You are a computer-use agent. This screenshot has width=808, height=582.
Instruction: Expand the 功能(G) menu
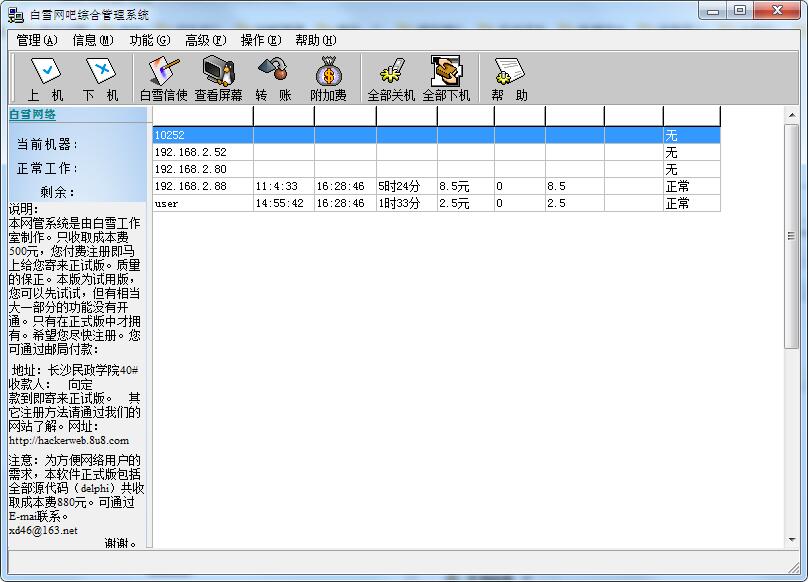point(149,40)
